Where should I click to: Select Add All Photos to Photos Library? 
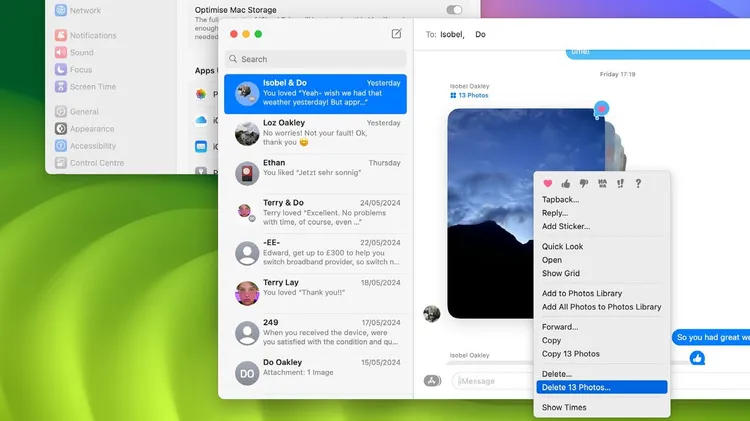click(x=602, y=307)
